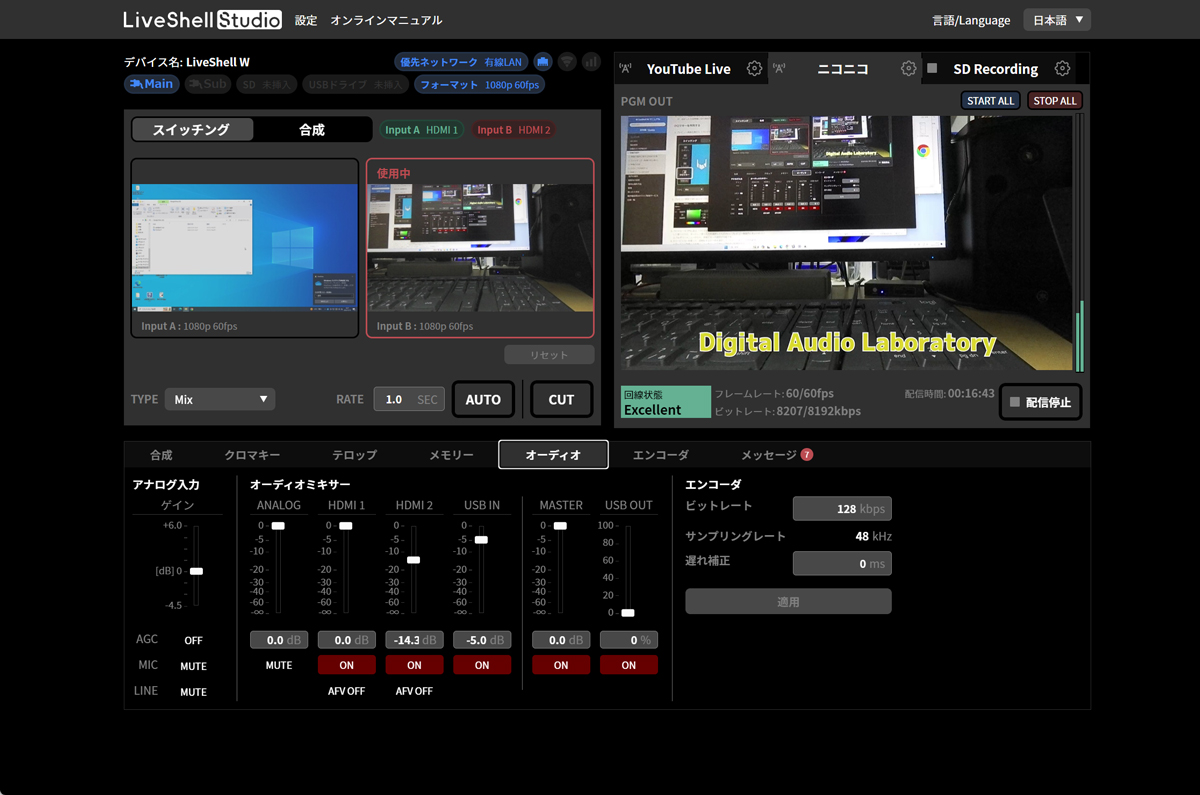The height and width of the screenshot is (795, 1200).
Task: Toggle HDMI 2 channel ON button
Action: pyautogui.click(x=414, y=665)
